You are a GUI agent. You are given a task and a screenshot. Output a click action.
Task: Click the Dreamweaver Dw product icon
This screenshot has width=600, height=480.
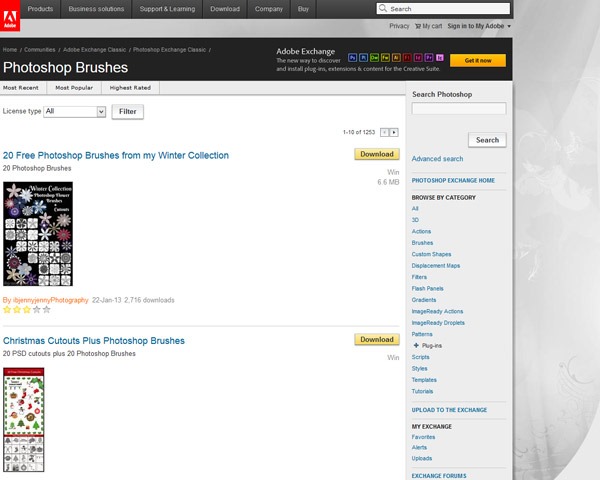(374, 58)
